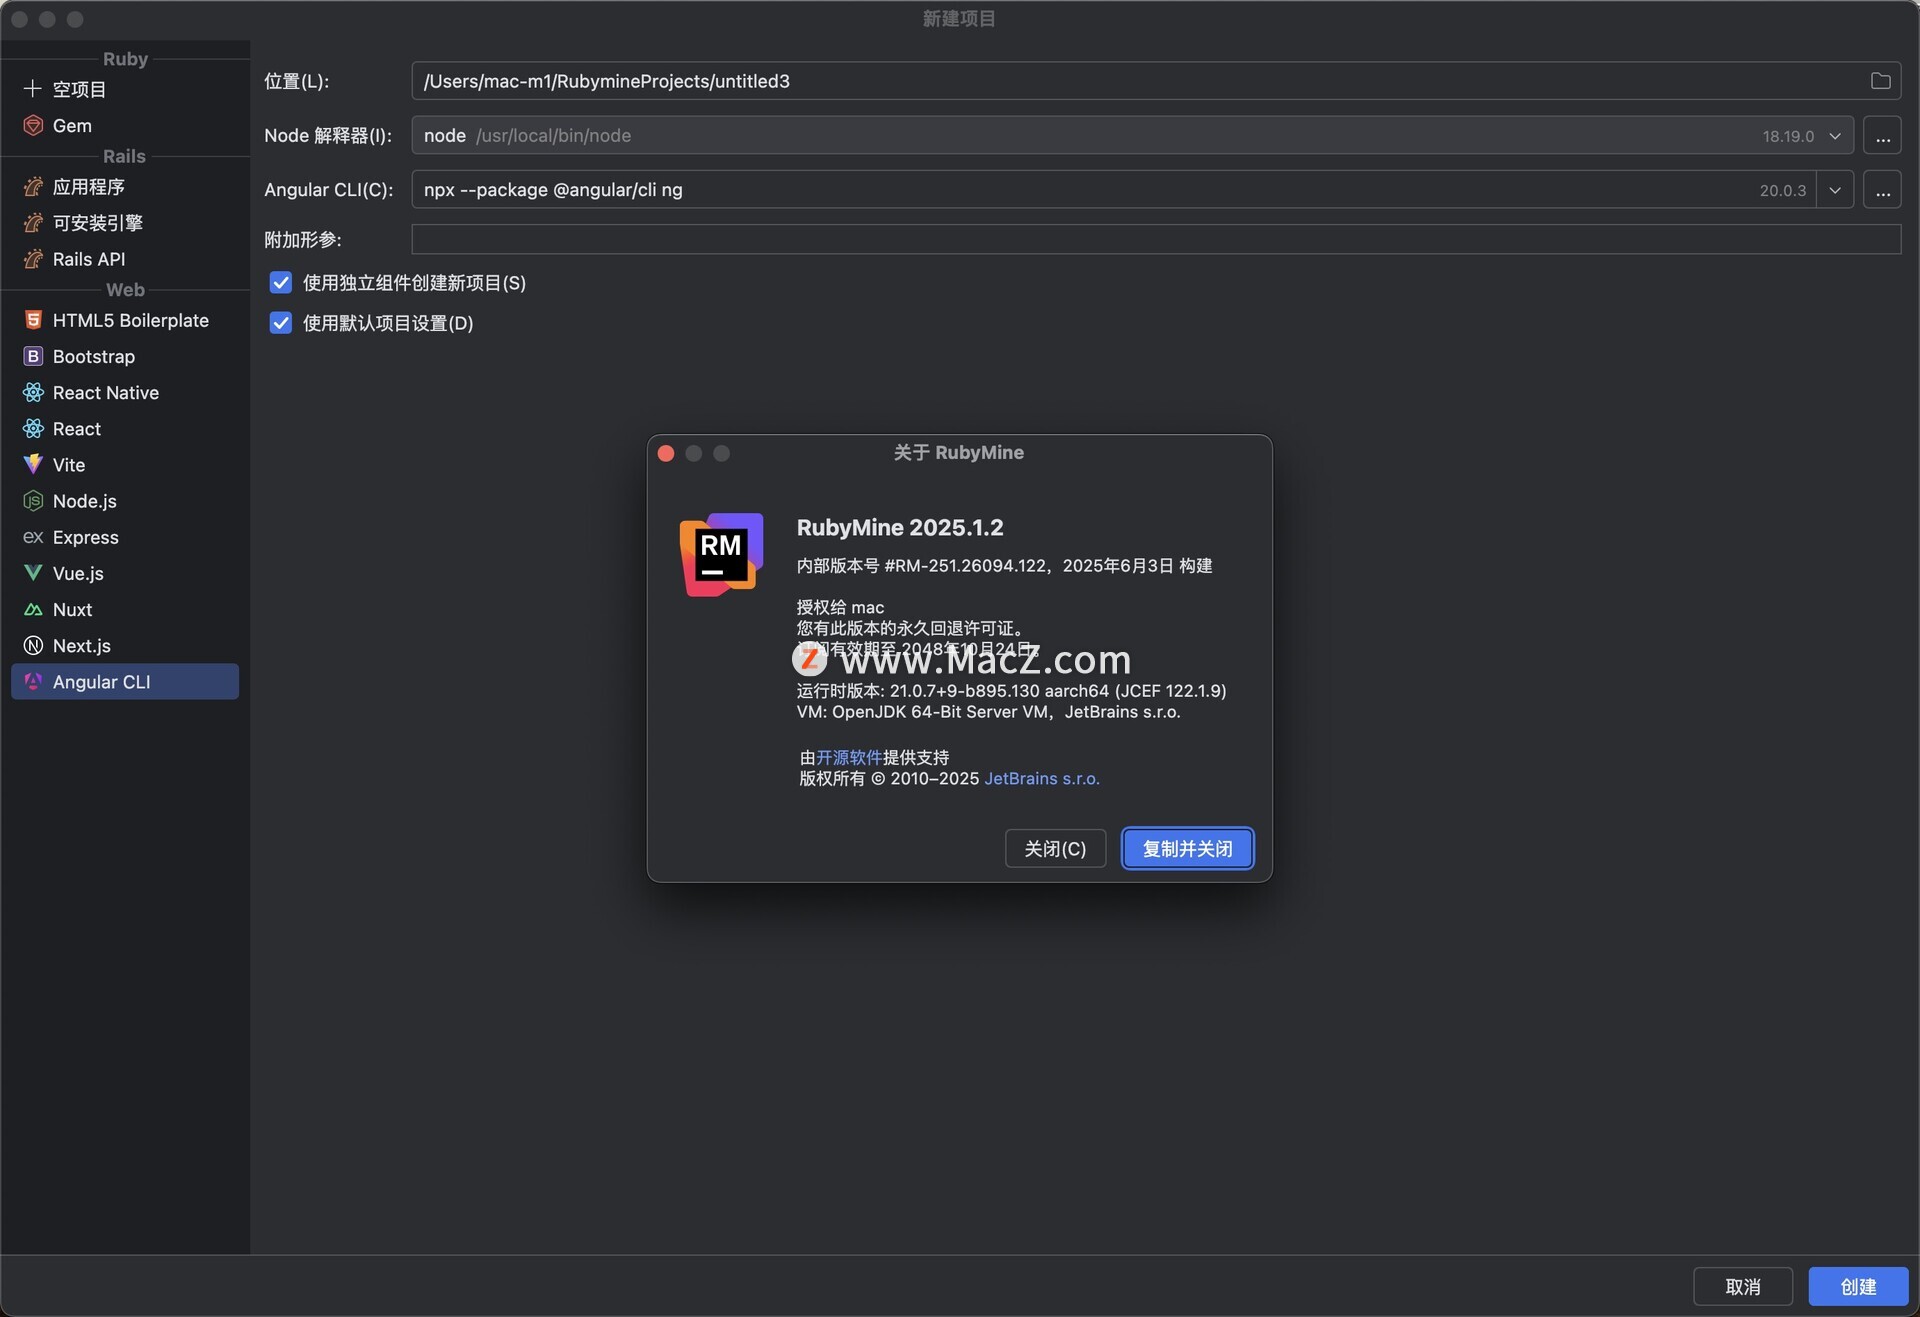Click the RubyMine logo in About dialog
The width and height of the screenshot is (1920, 1317).
pos(721,554)
